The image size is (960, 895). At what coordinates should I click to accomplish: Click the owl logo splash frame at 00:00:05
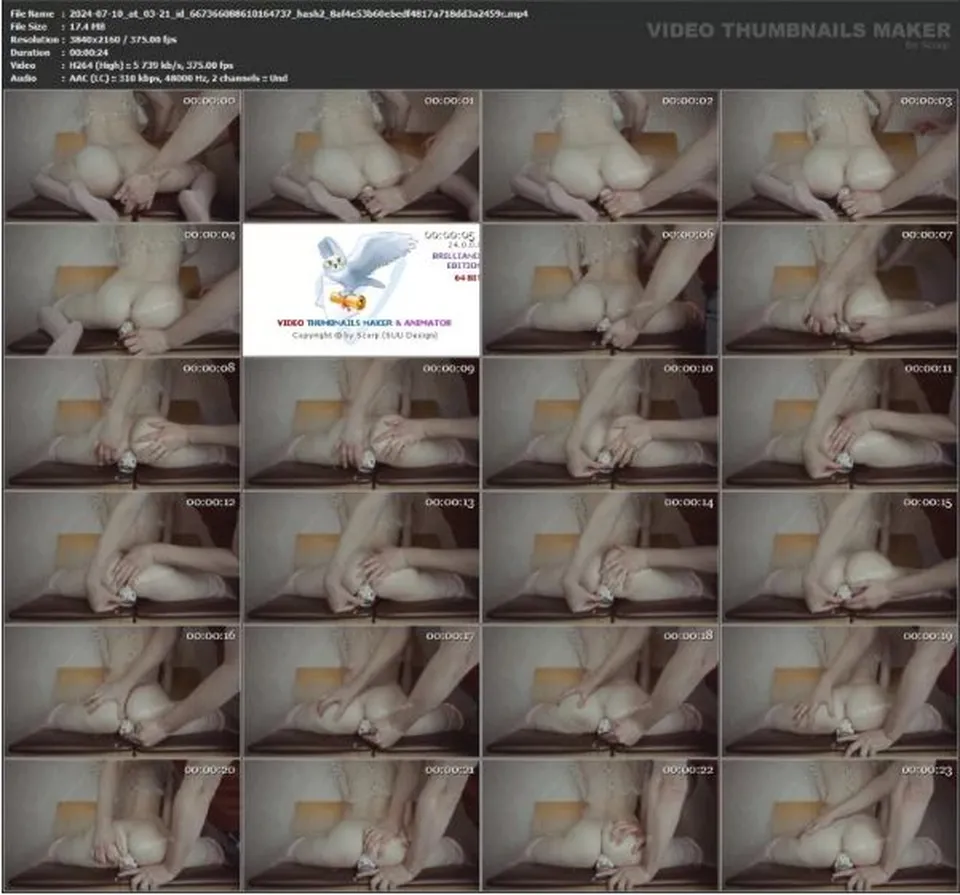tap(361, 290)
